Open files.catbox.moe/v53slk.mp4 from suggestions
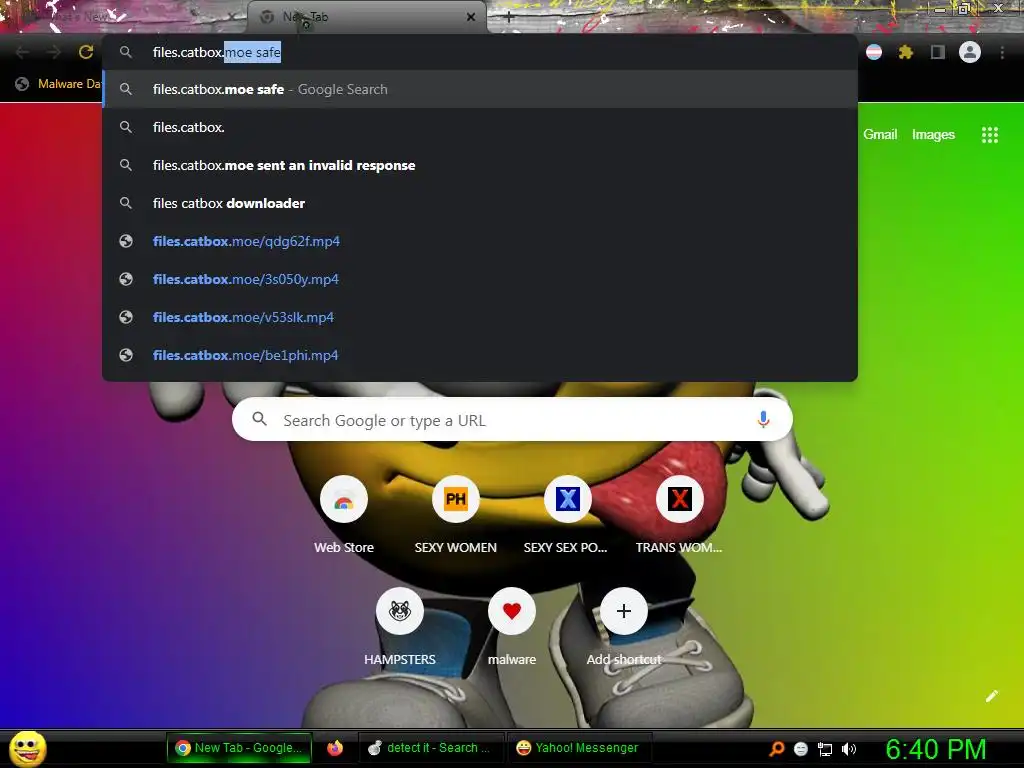The width and height of the screenshot is (1024, 768). click(480, 317)
